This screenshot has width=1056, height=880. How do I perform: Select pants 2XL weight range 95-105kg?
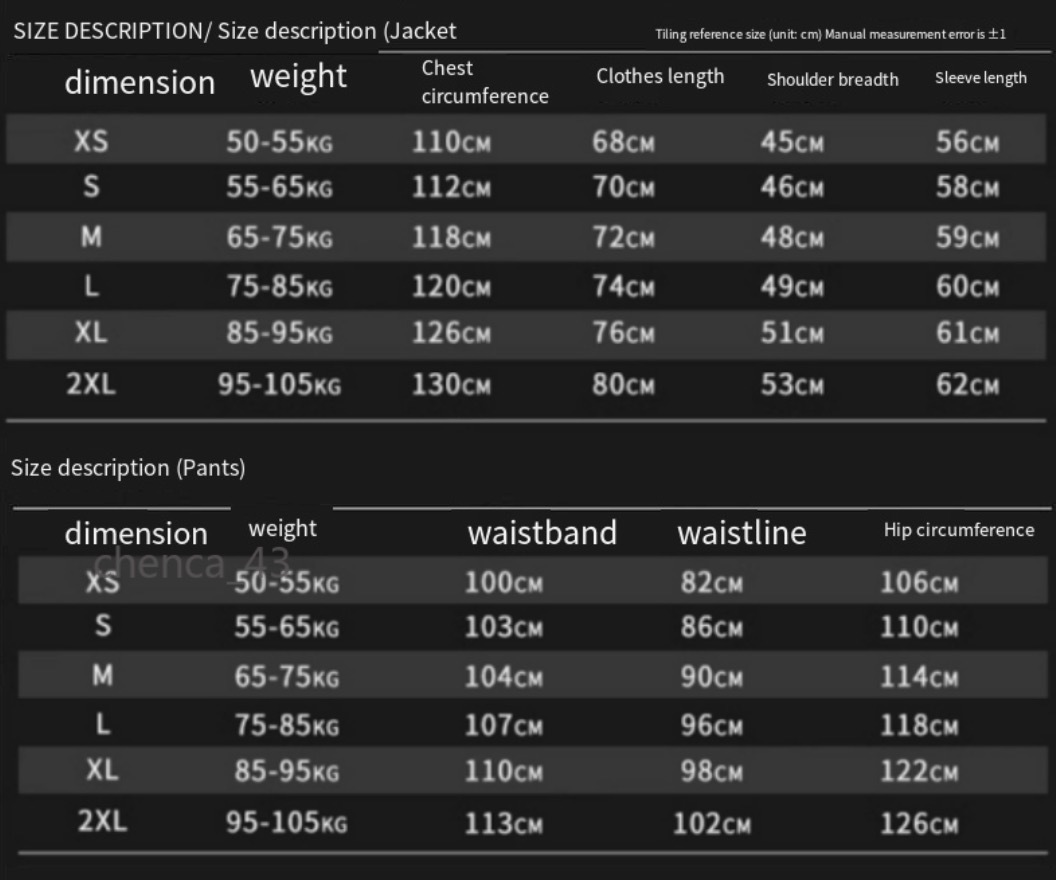pos(286,824)
